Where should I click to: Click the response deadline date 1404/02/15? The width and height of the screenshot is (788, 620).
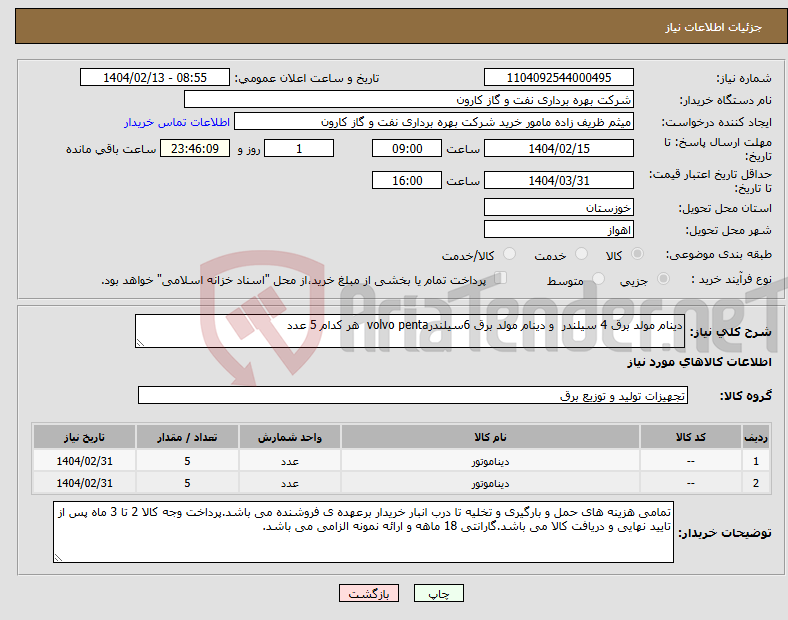pos(558,148)
